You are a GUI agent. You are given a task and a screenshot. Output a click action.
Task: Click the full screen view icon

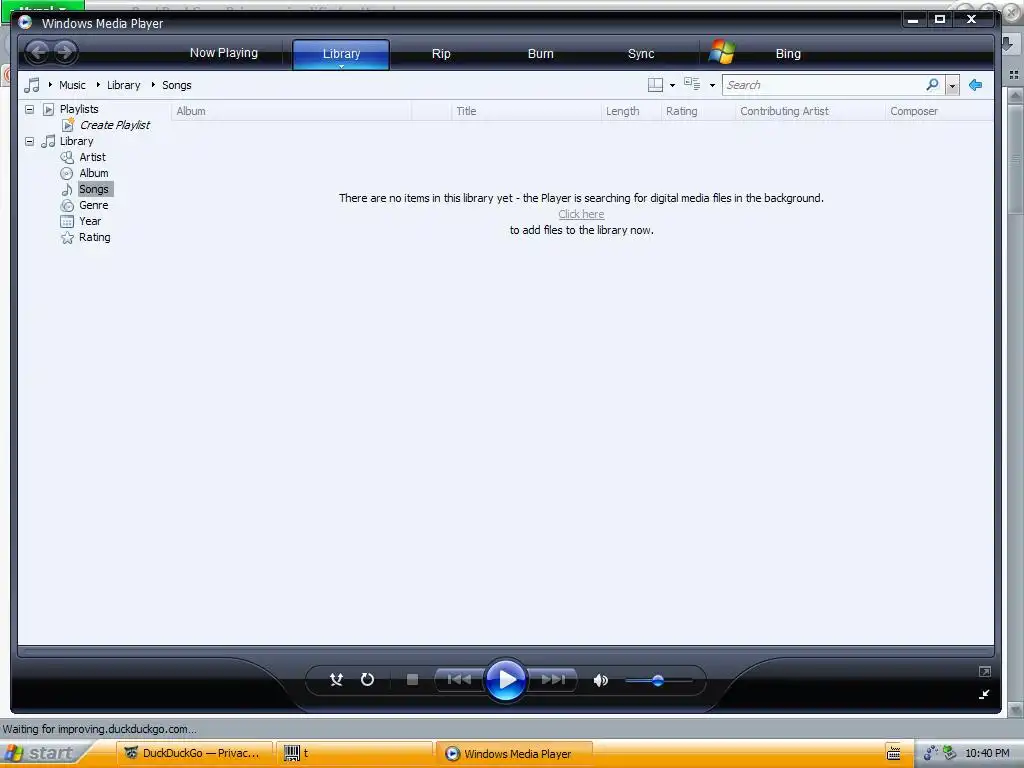(985, 671)
